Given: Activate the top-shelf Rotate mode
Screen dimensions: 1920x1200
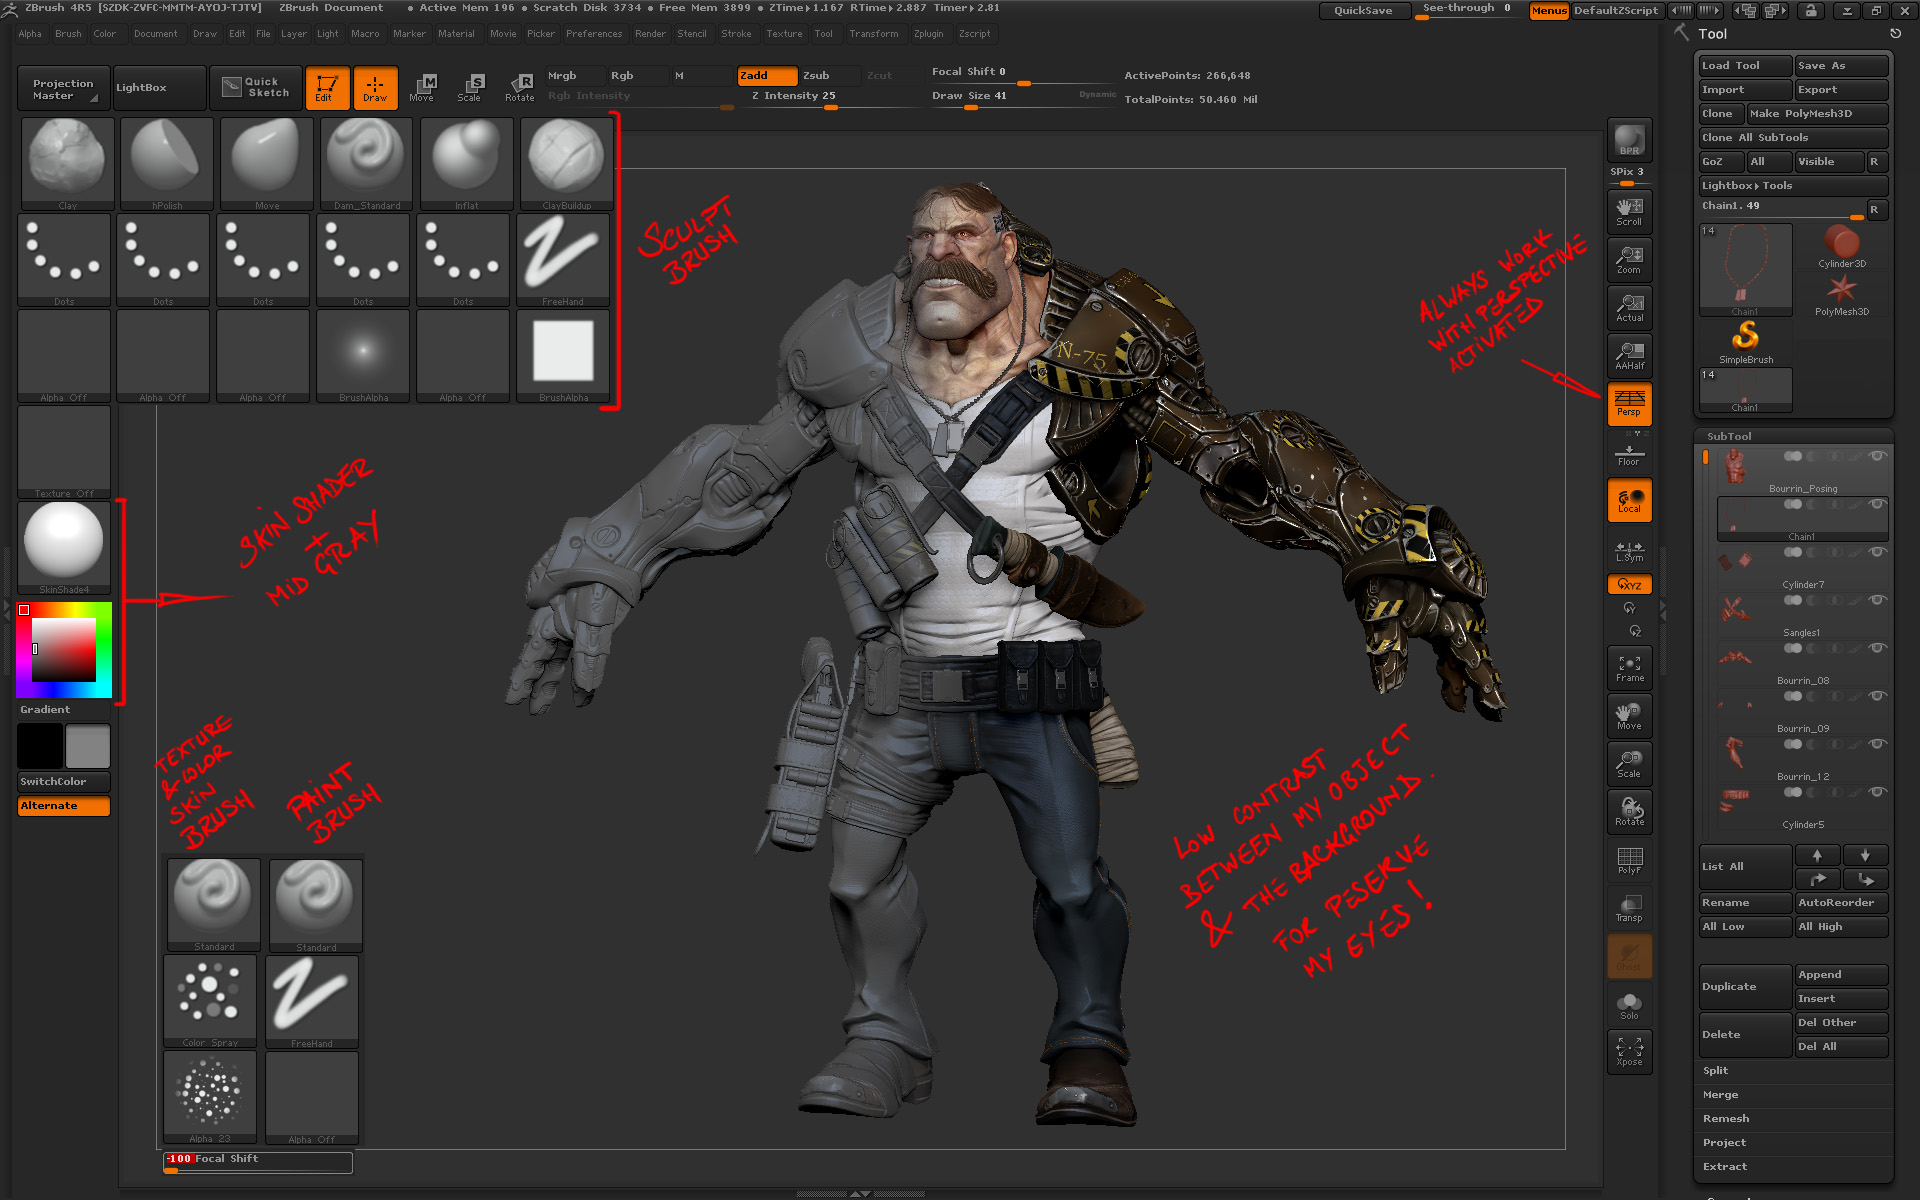Looking at the screenshot, I should (519, 88).
